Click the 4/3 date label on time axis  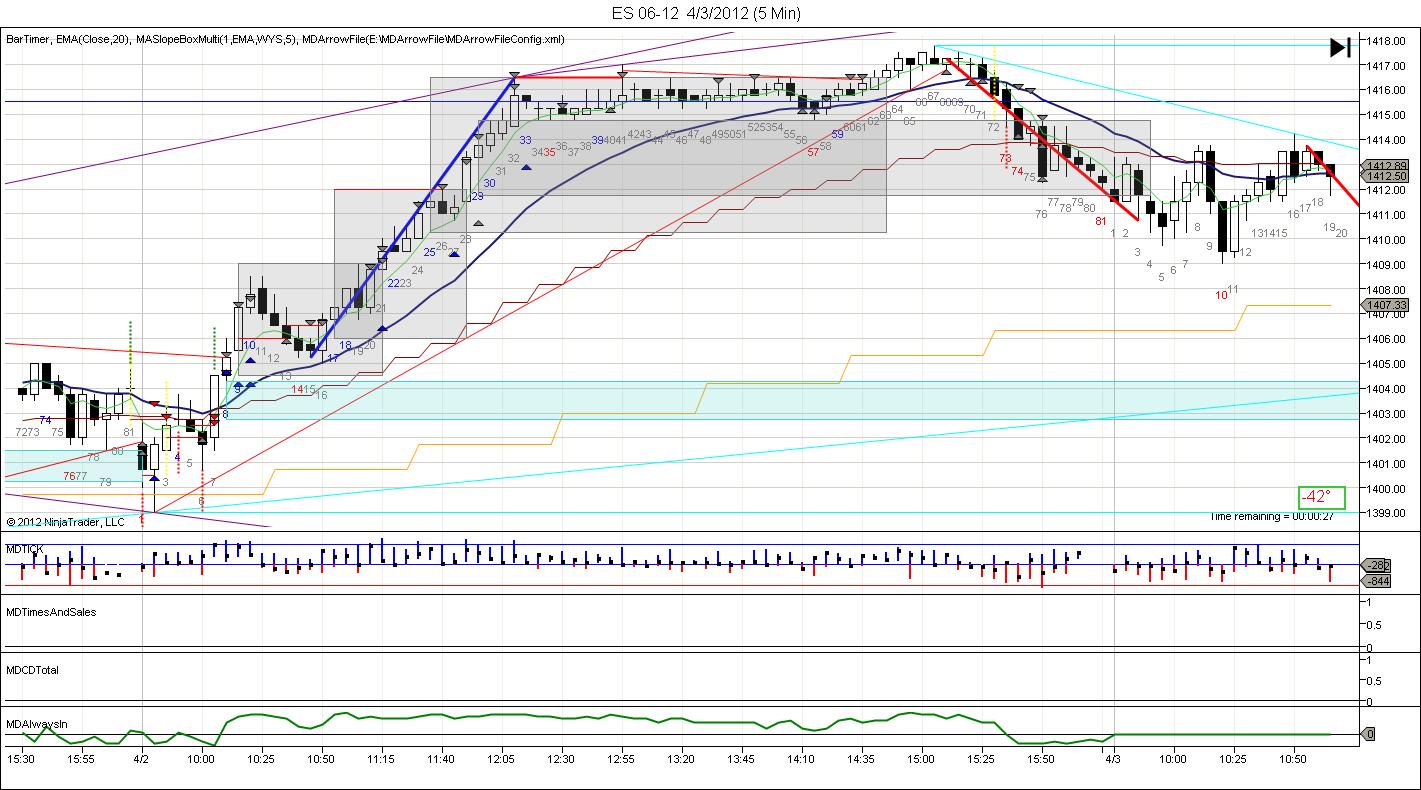click(1113, 760)
